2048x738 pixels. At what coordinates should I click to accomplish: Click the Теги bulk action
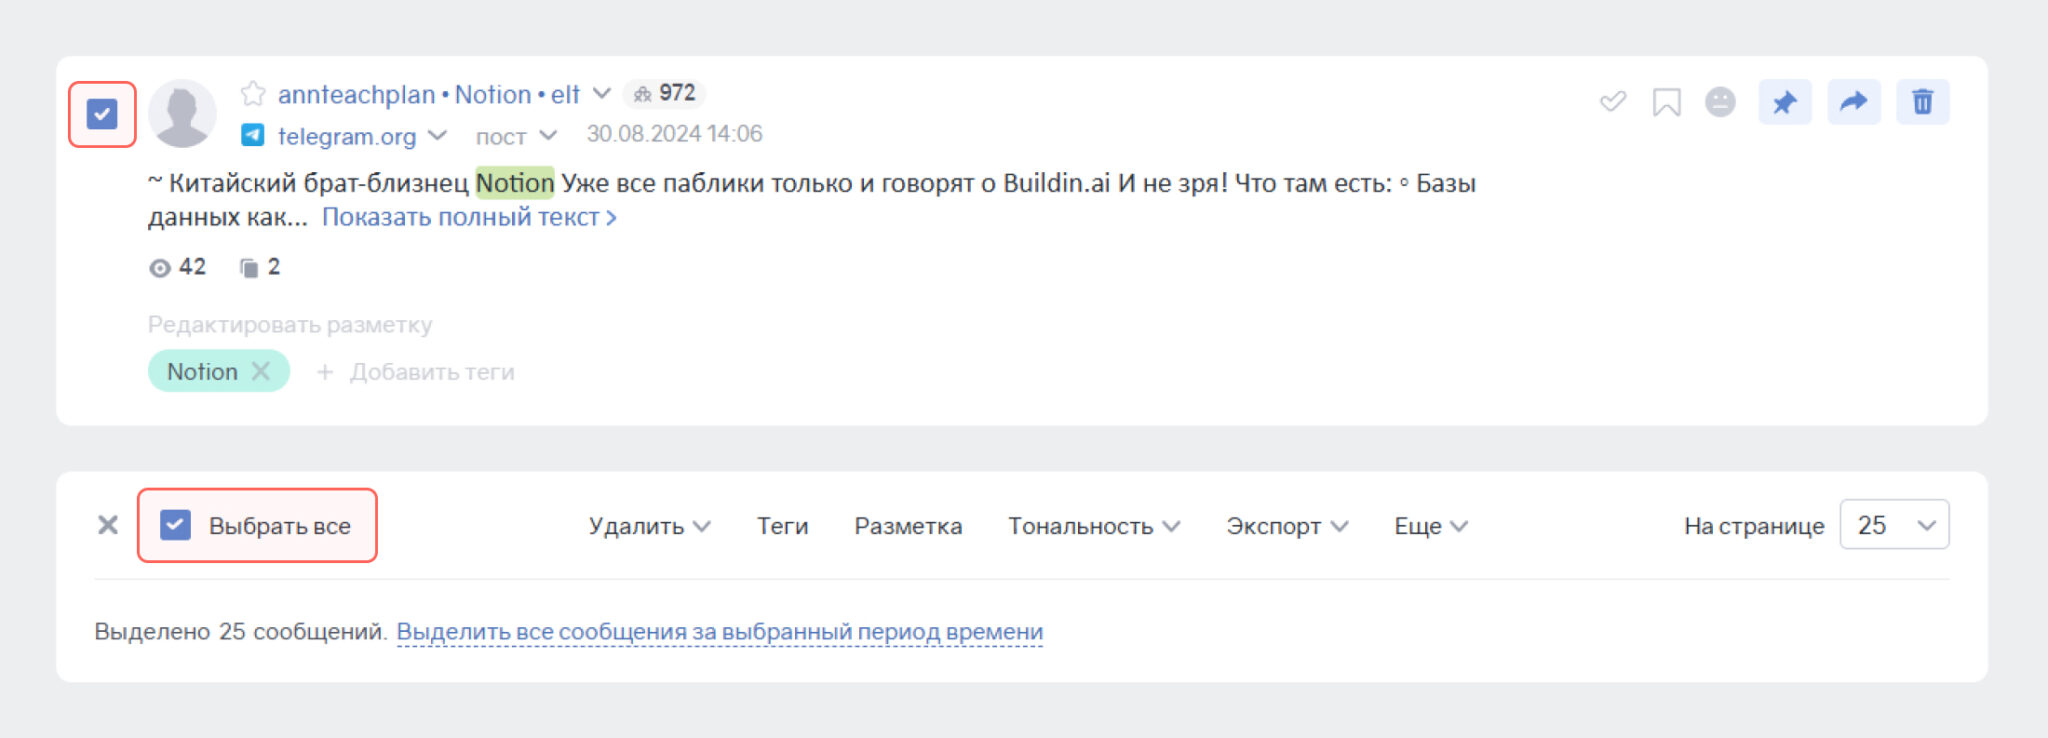point(782,526)
